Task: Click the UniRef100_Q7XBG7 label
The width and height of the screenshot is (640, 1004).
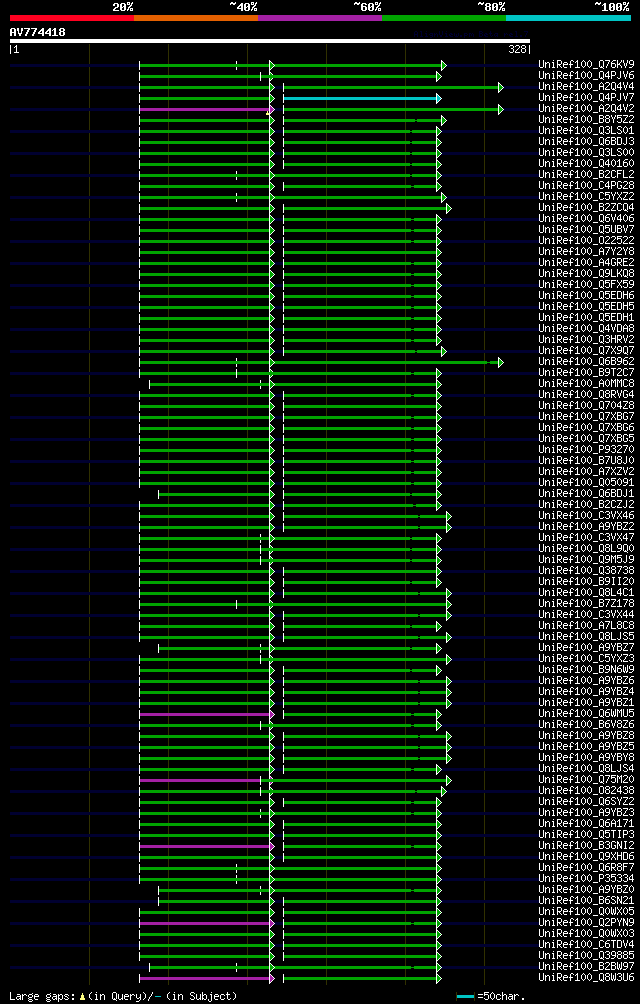Action: [586, 417]
